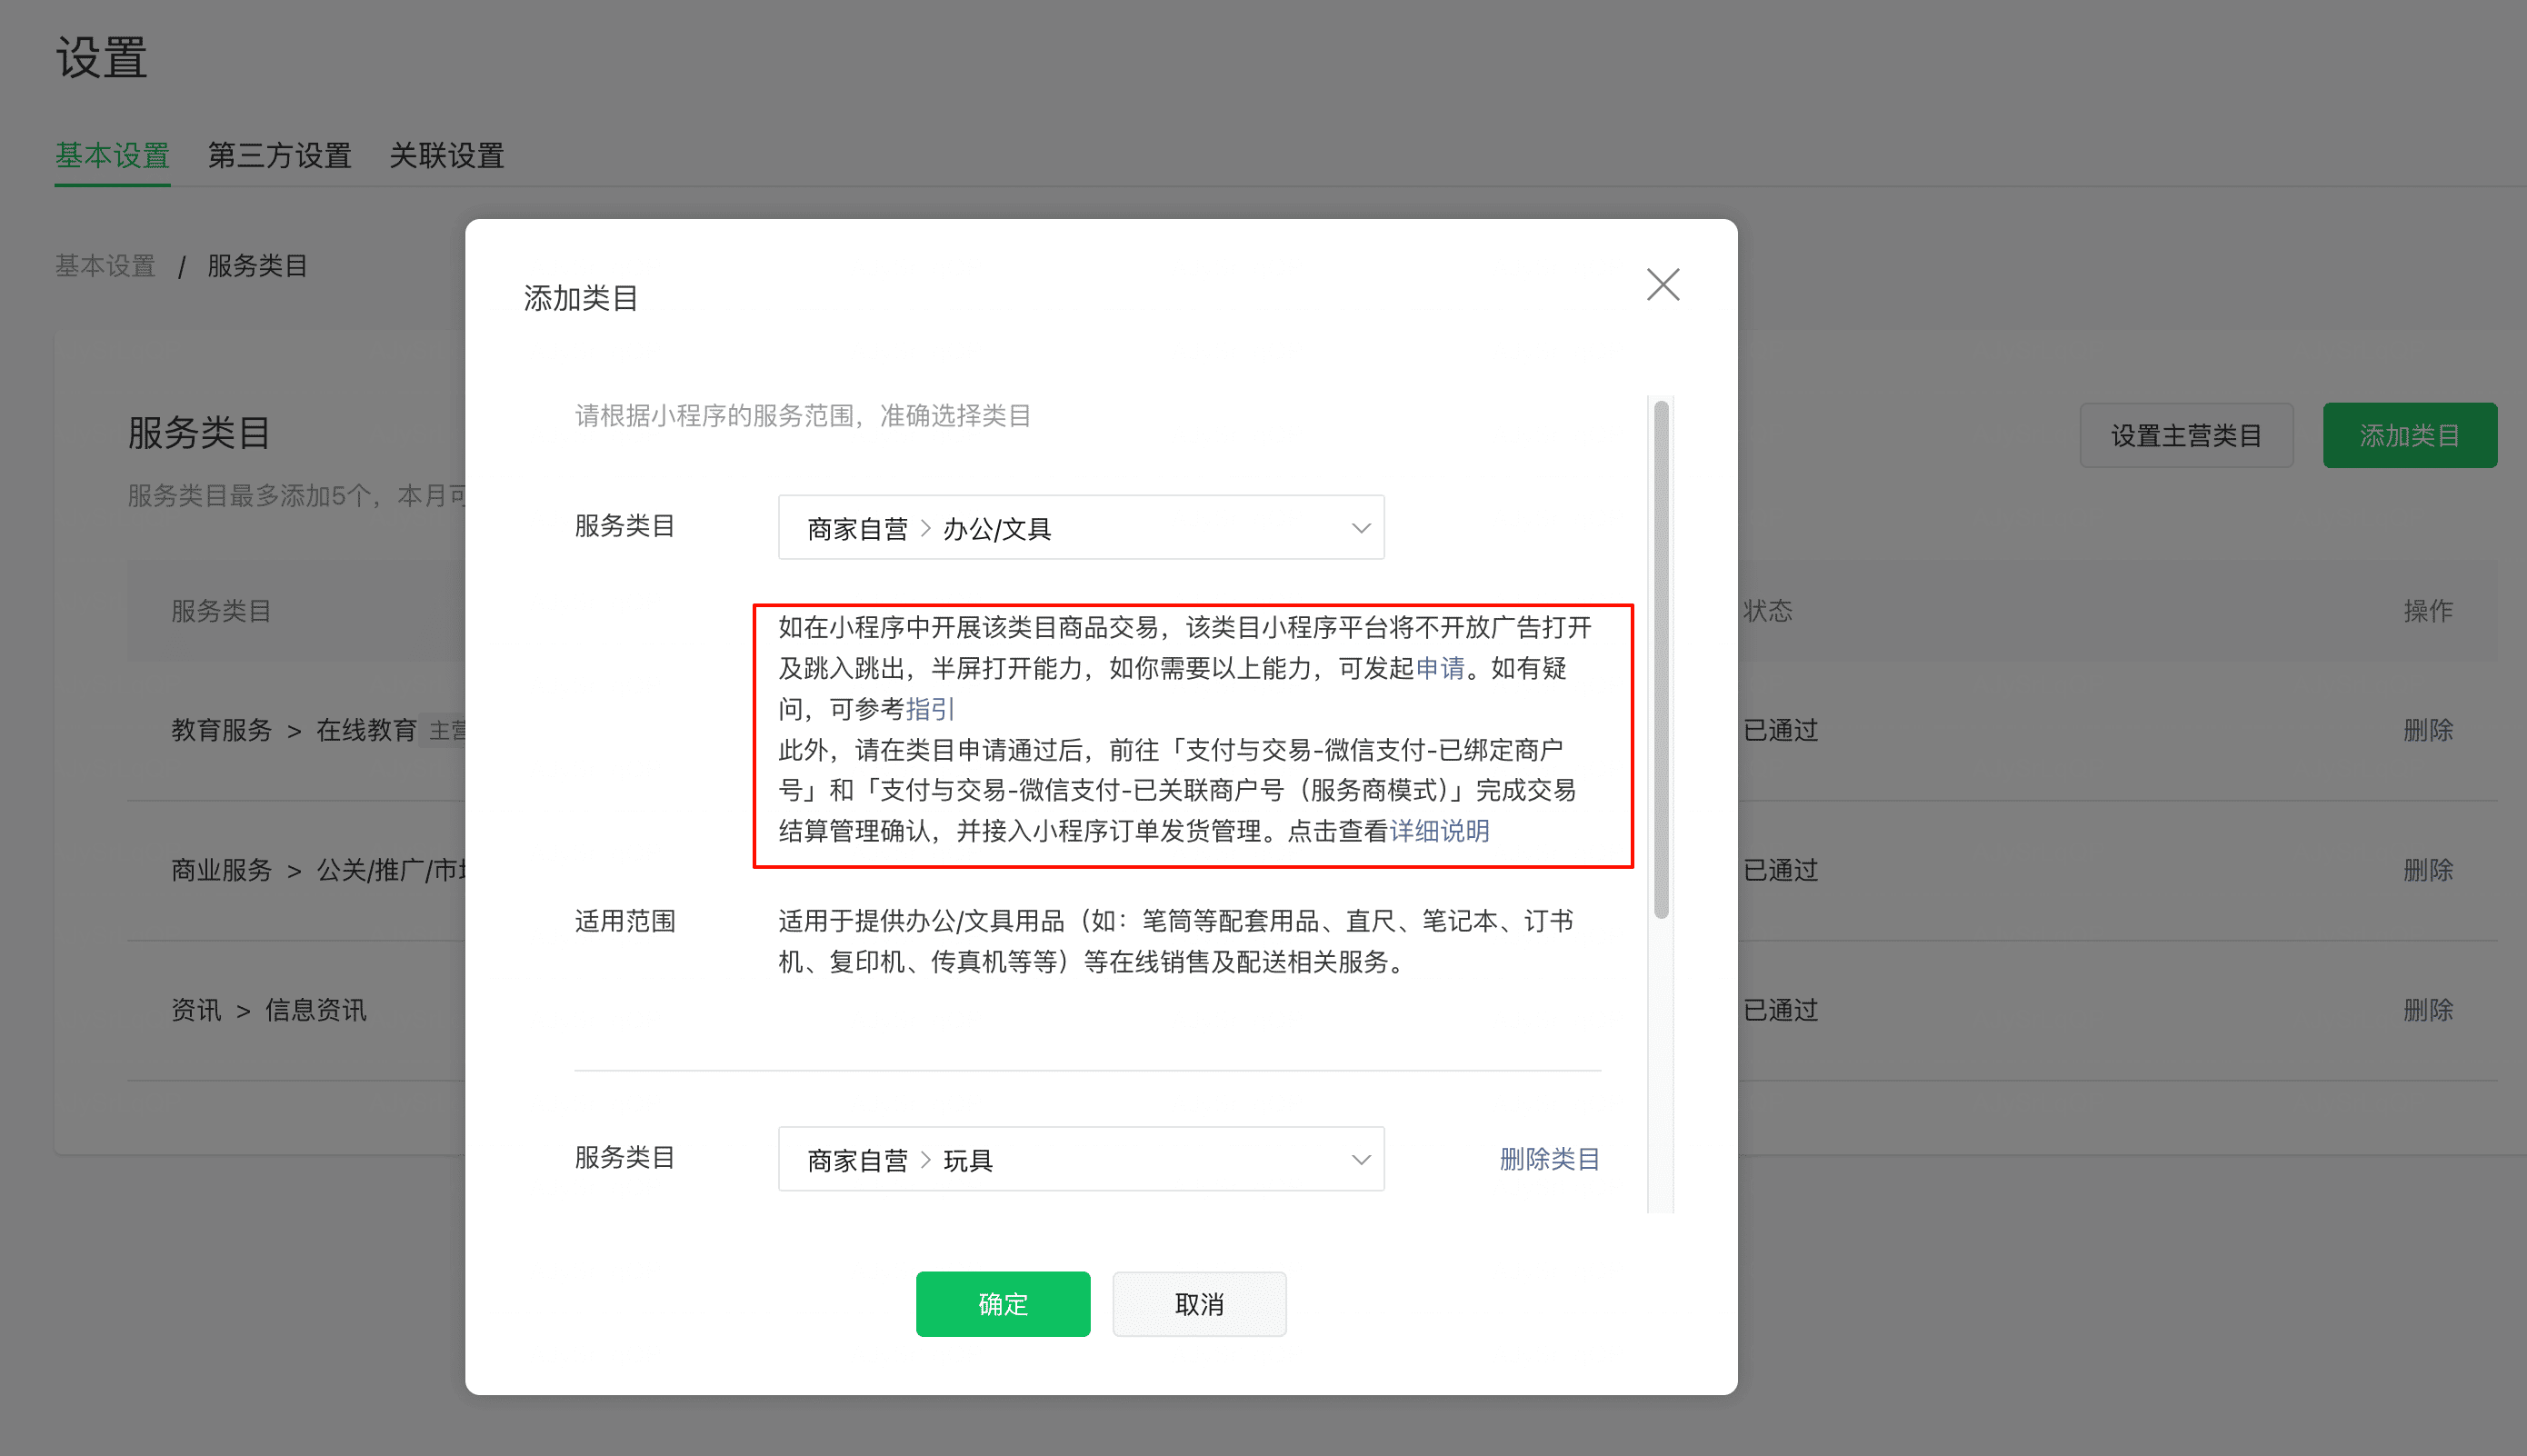
Task: Delete the 公关/推广 category row
Action: pyautogui.click(x=2427, y=870)
